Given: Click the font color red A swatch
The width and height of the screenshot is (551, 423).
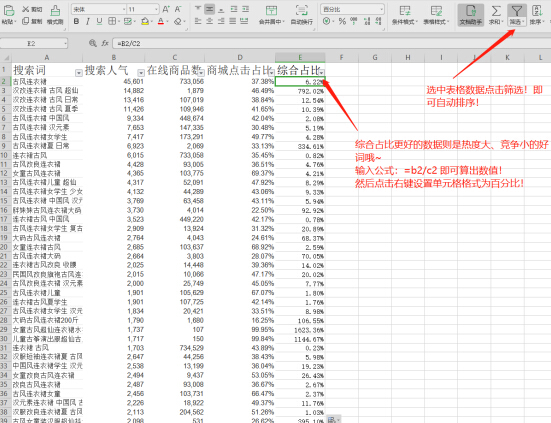Looking at the screenshot, I should [x=161, y=21].
